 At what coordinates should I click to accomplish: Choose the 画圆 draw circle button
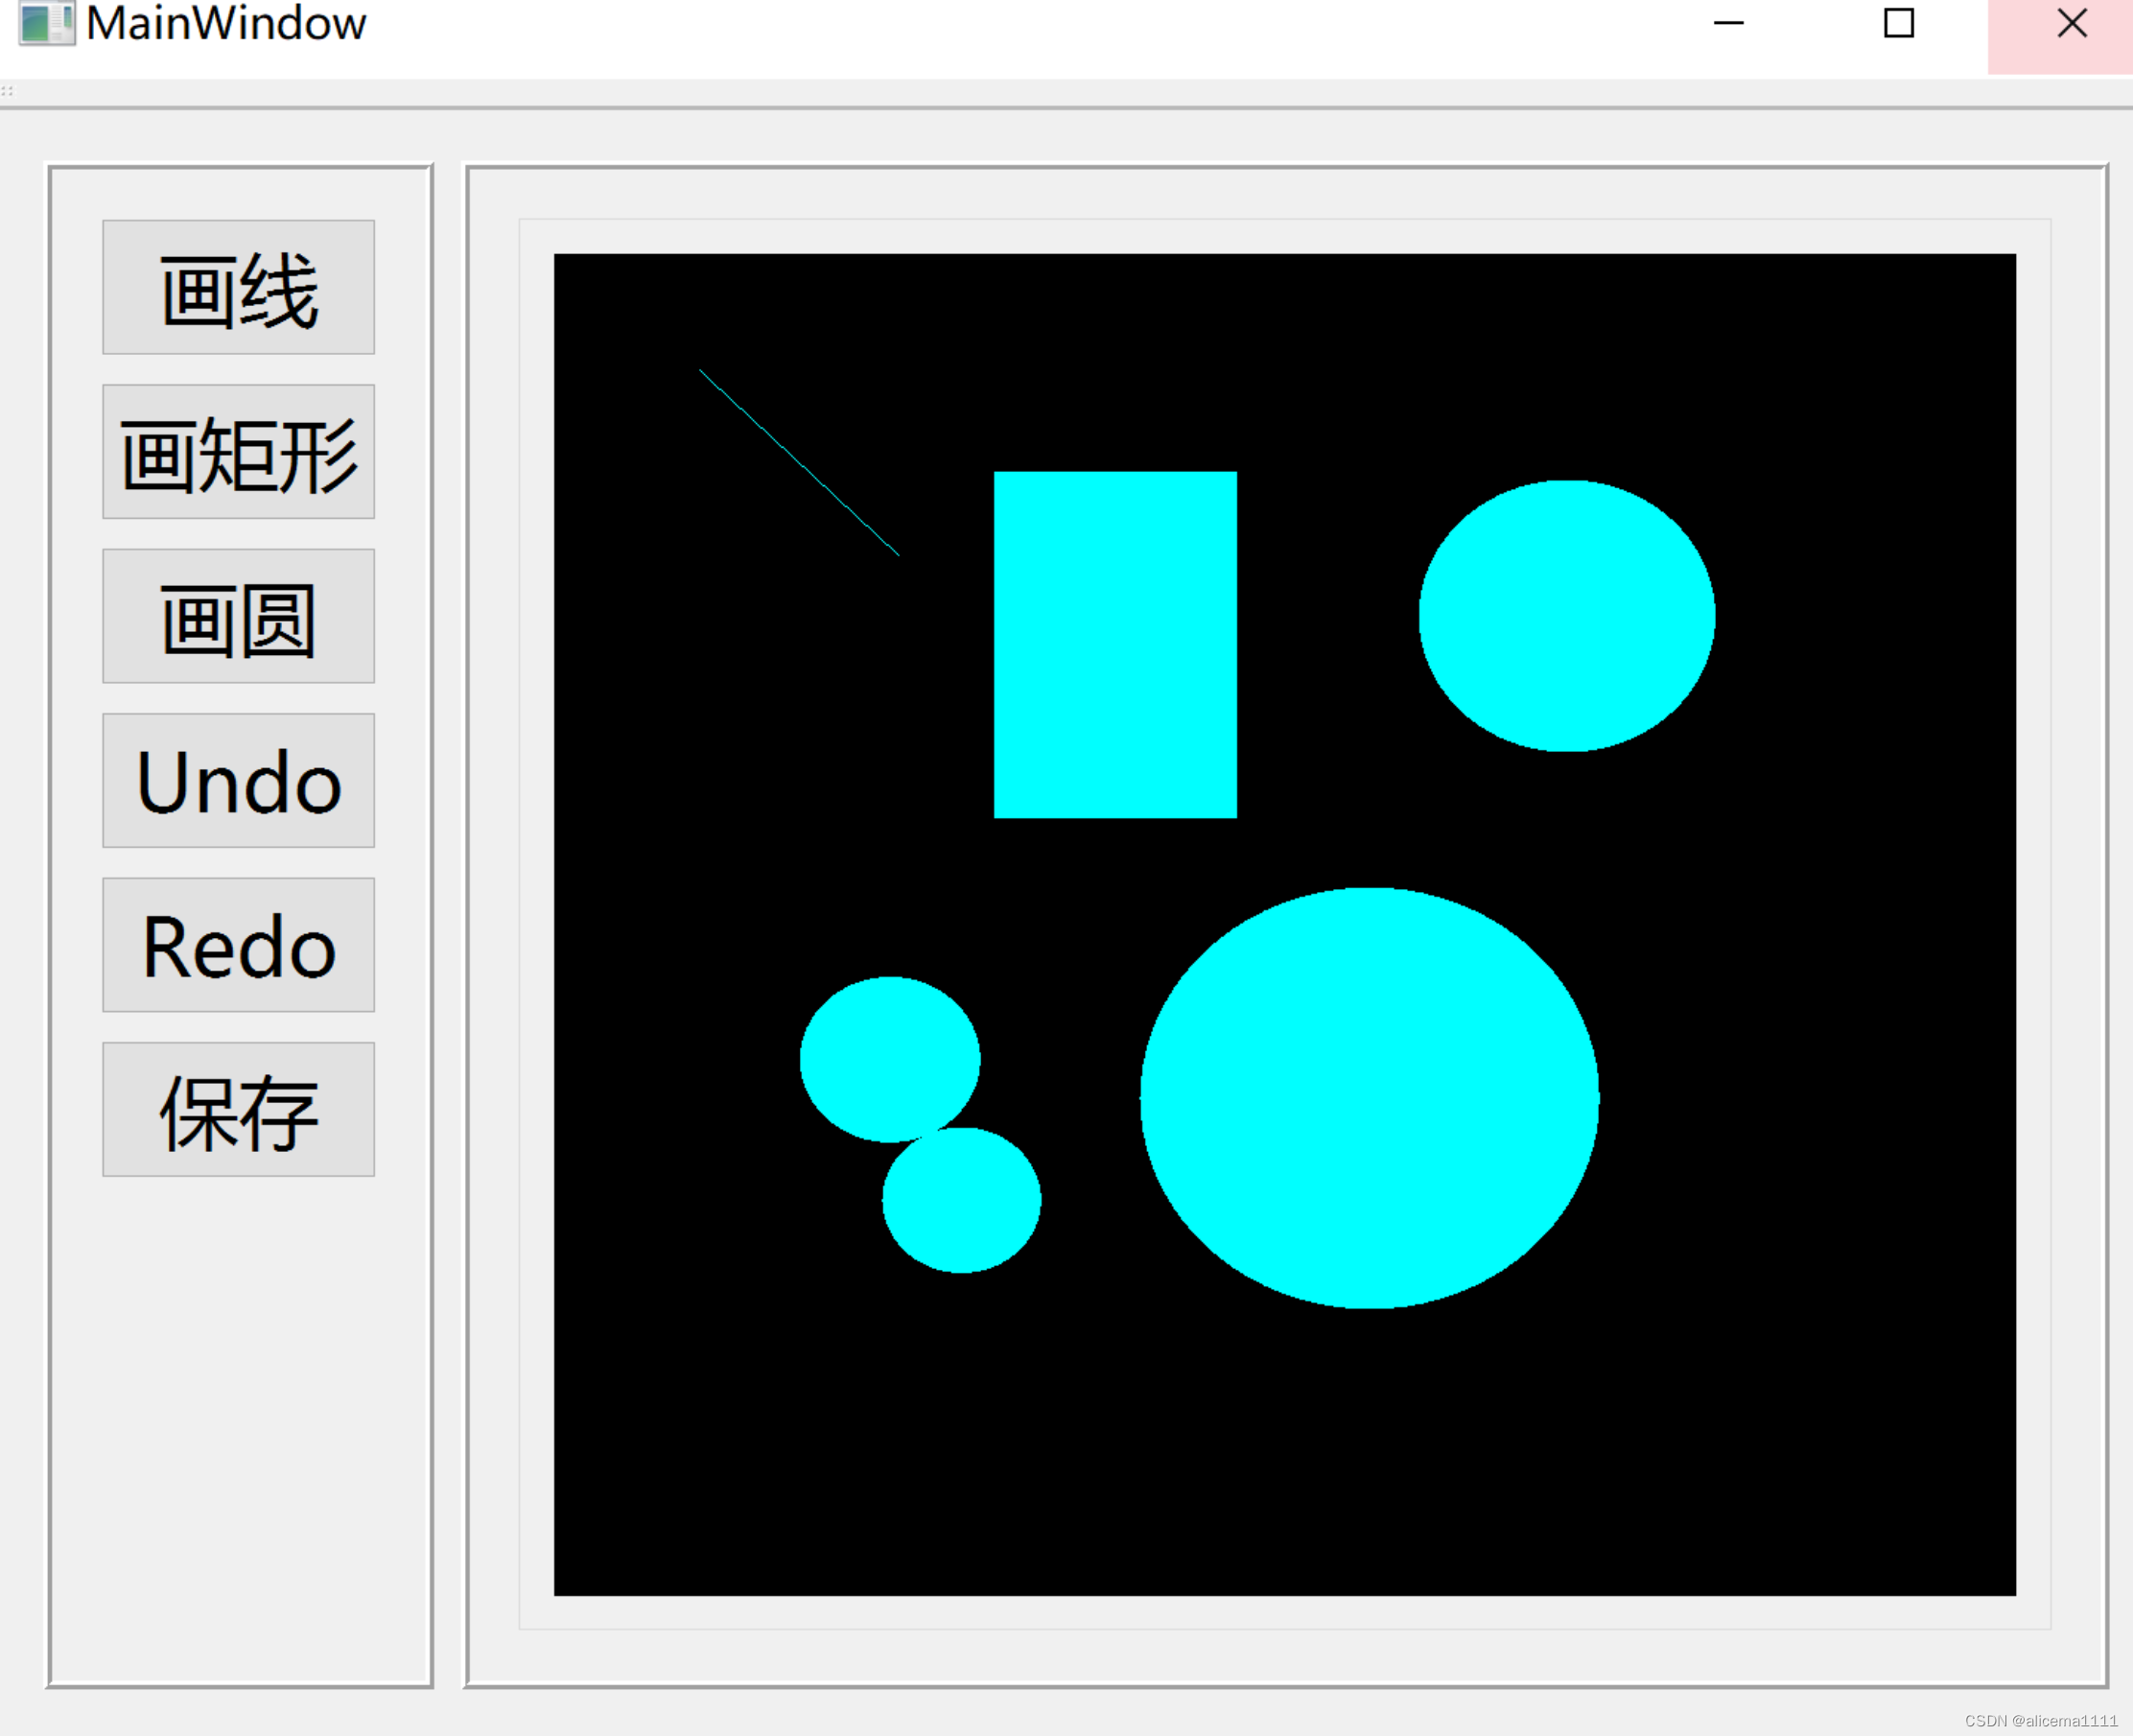coord(238,616)
